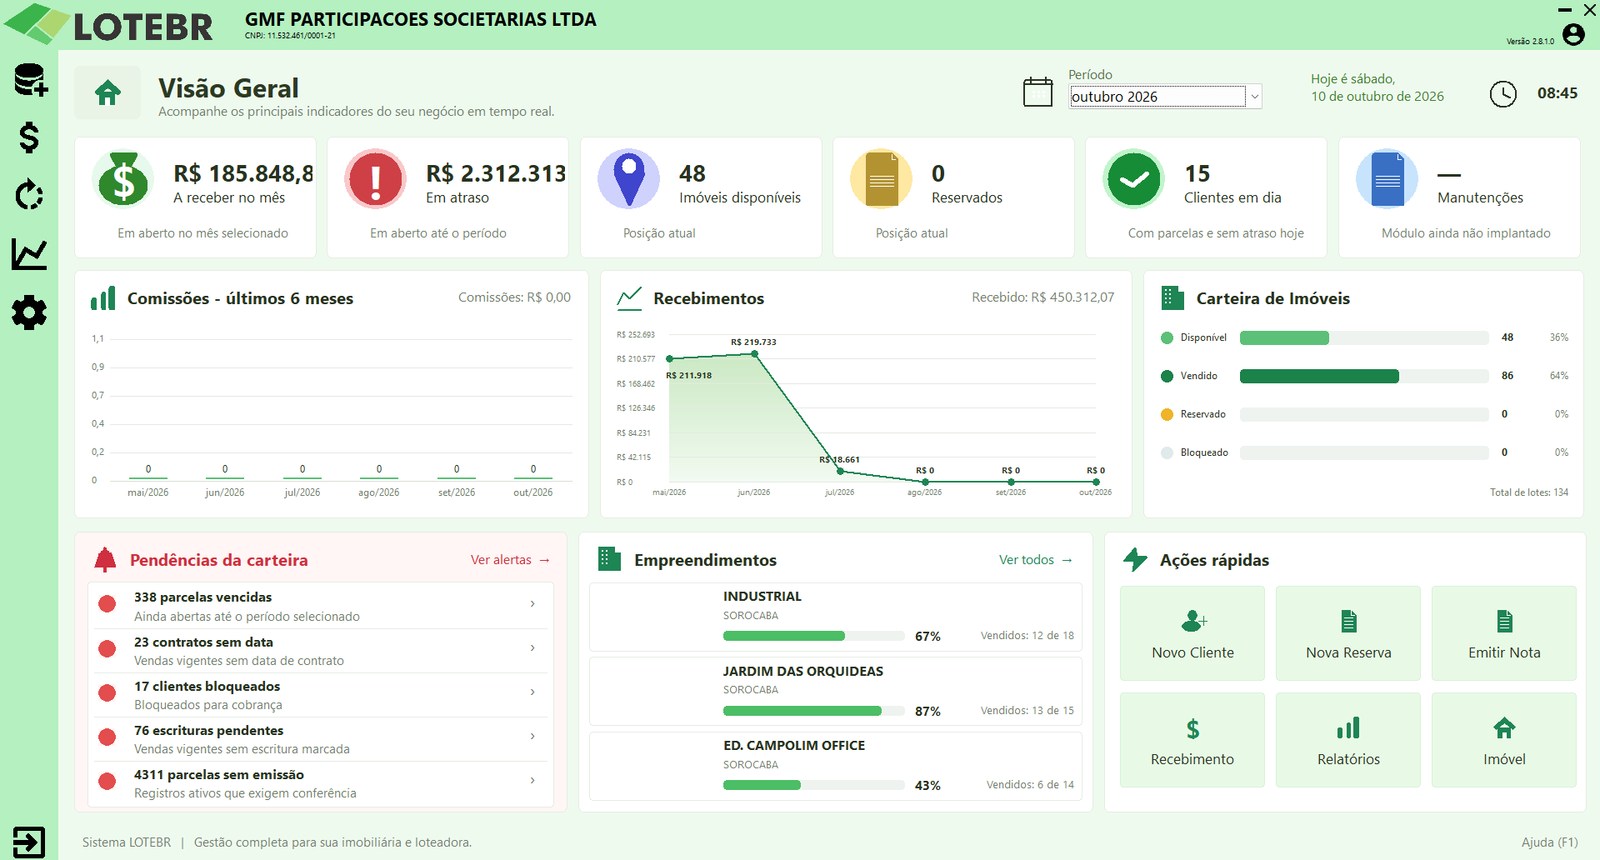
Task: Click the Disponível portfolio progress bar
Action: [1364, 338]
